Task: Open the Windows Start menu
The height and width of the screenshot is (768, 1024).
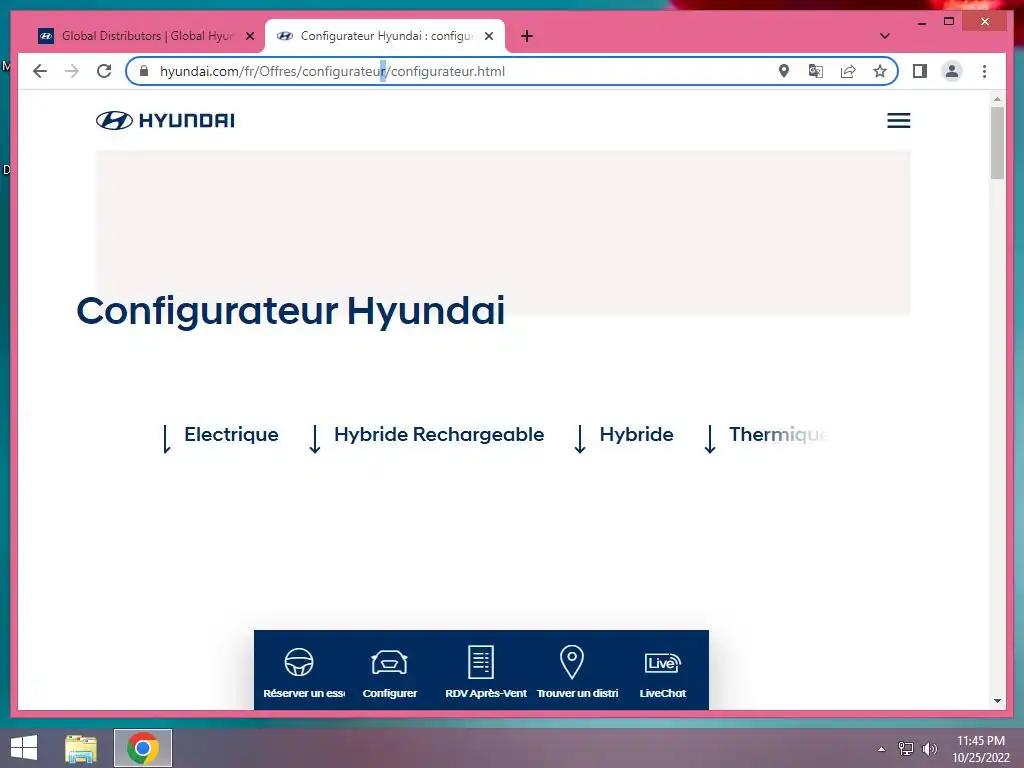Action: (x=24, y=748)
